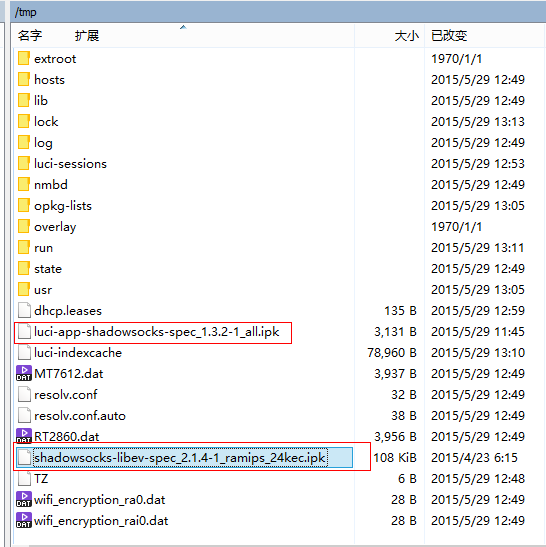This screenshot has height=547, width=546.
Task: Sort by the 名字 column header
Action: 30,36
